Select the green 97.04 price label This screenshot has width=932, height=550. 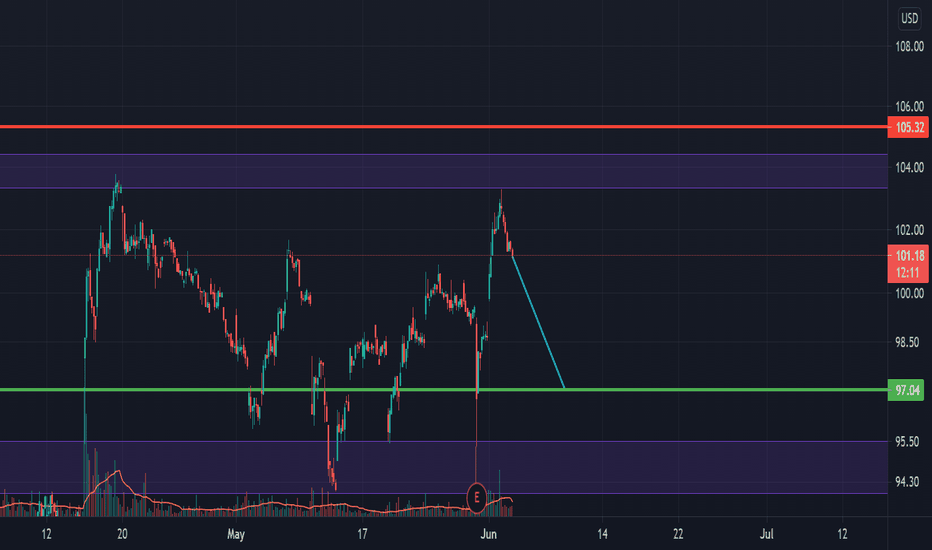click(x=906, y=390)
